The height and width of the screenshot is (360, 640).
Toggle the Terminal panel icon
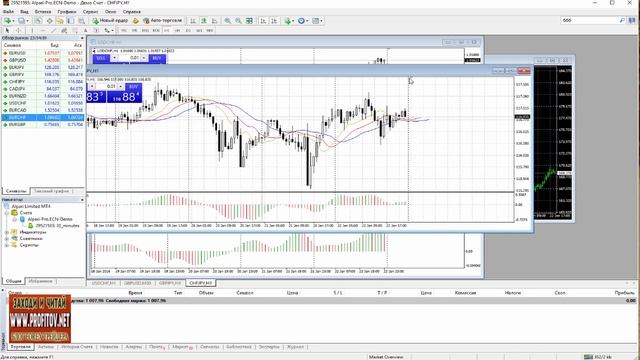click(71, 20)
